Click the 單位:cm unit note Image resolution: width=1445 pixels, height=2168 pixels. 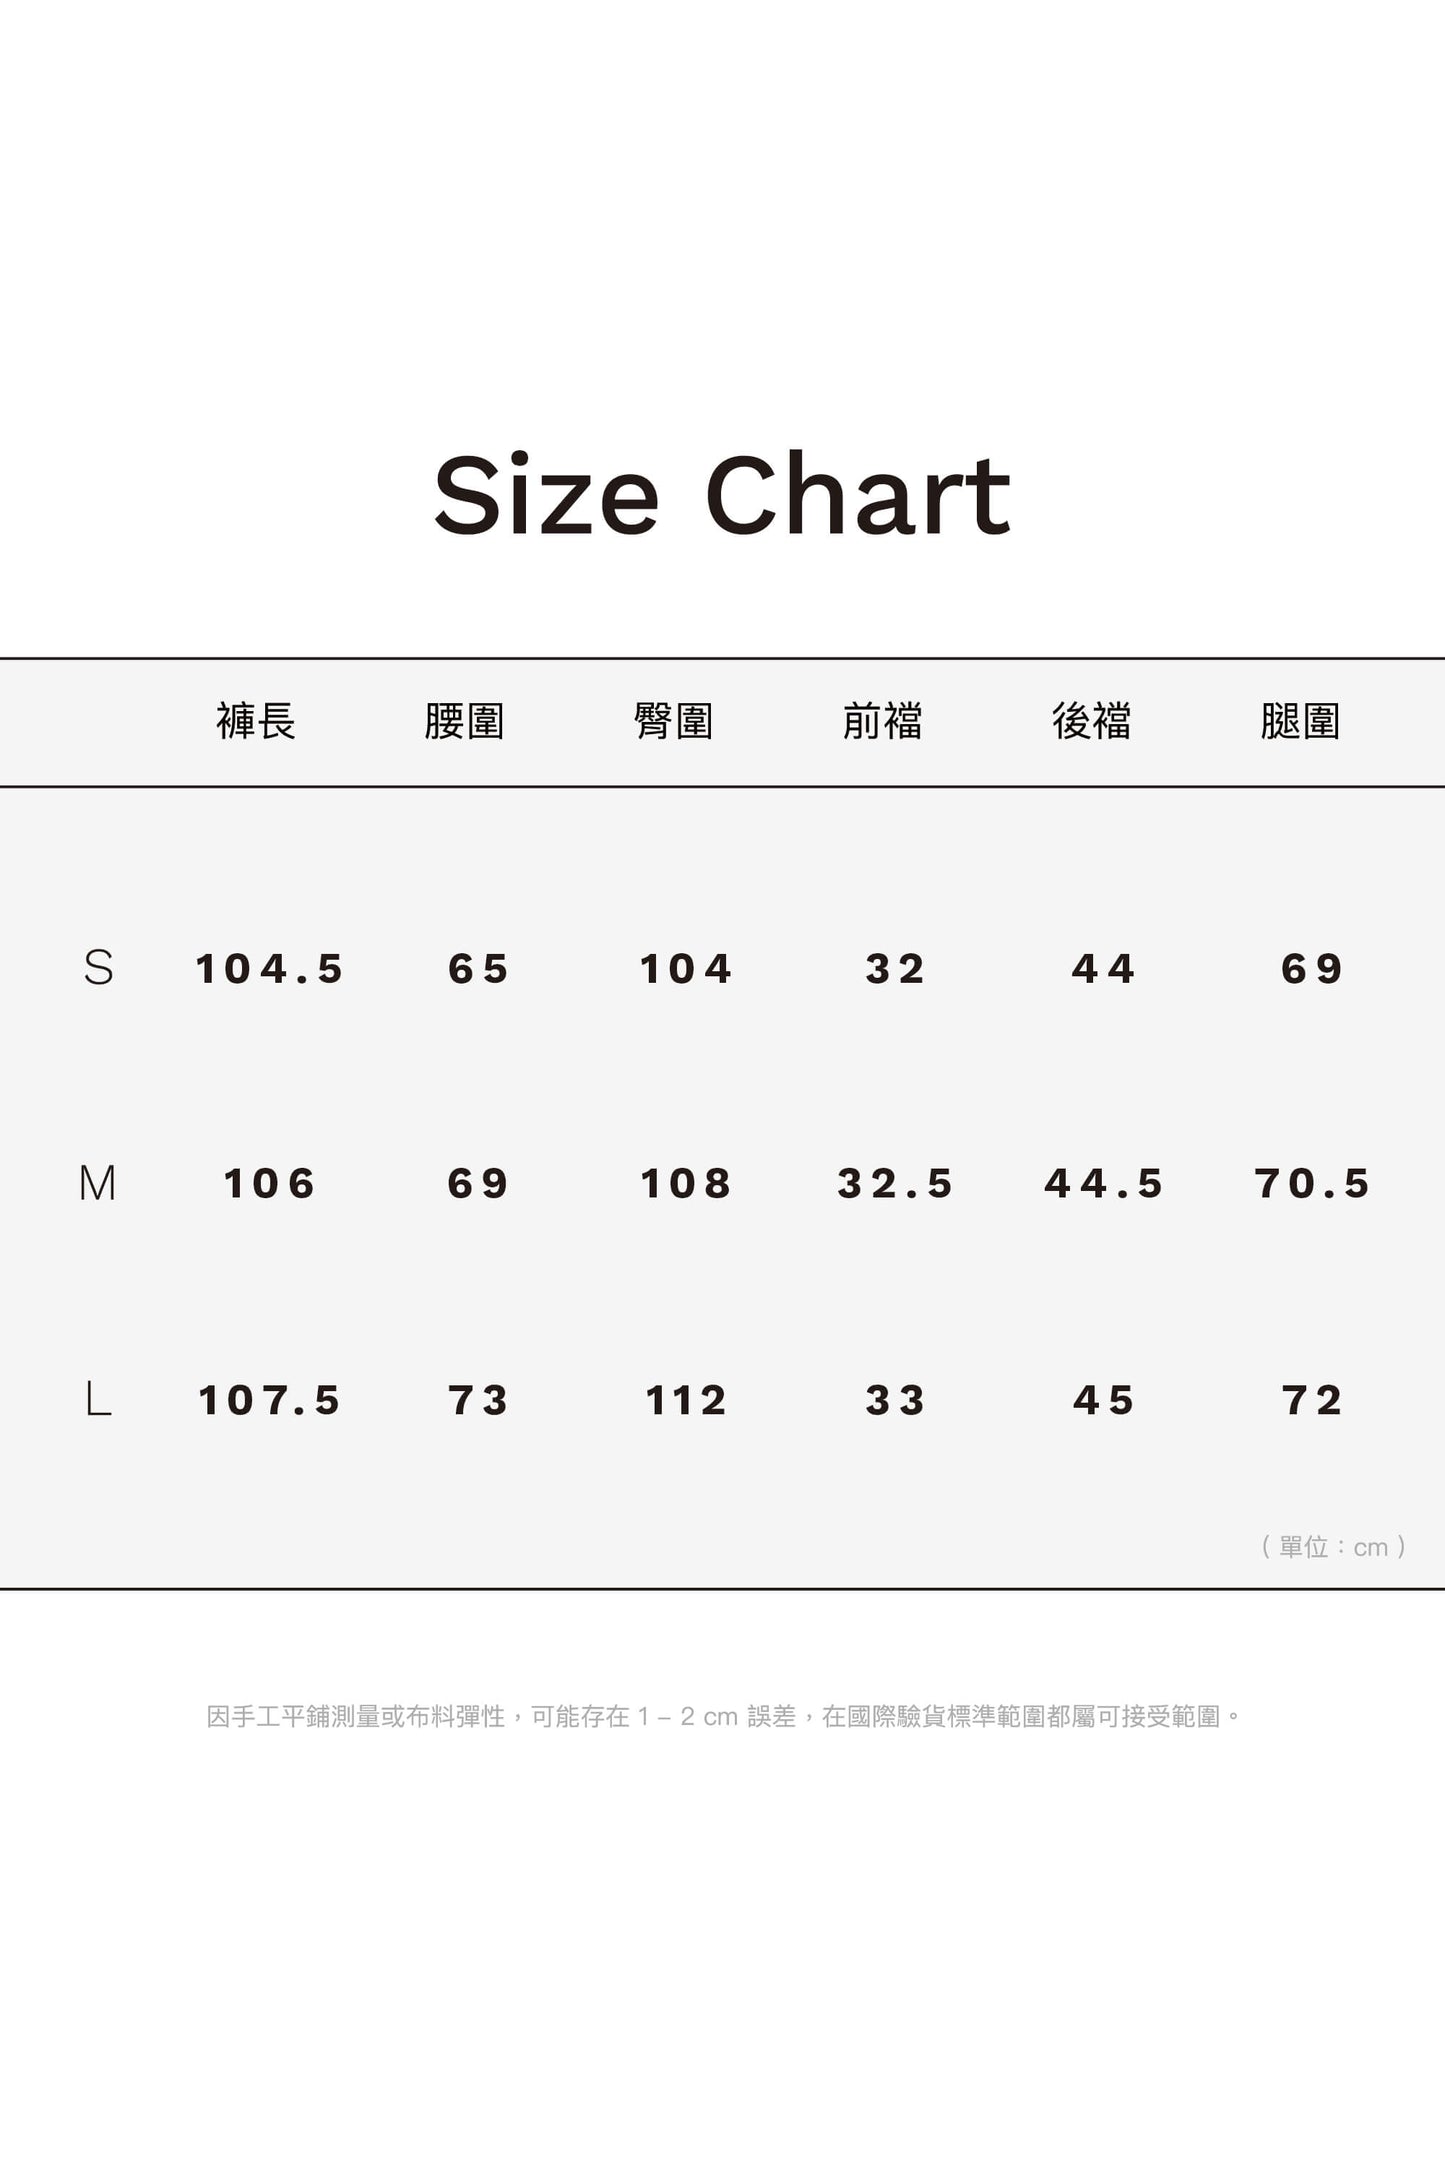pyautogui.click(x=1333, y=1547)
